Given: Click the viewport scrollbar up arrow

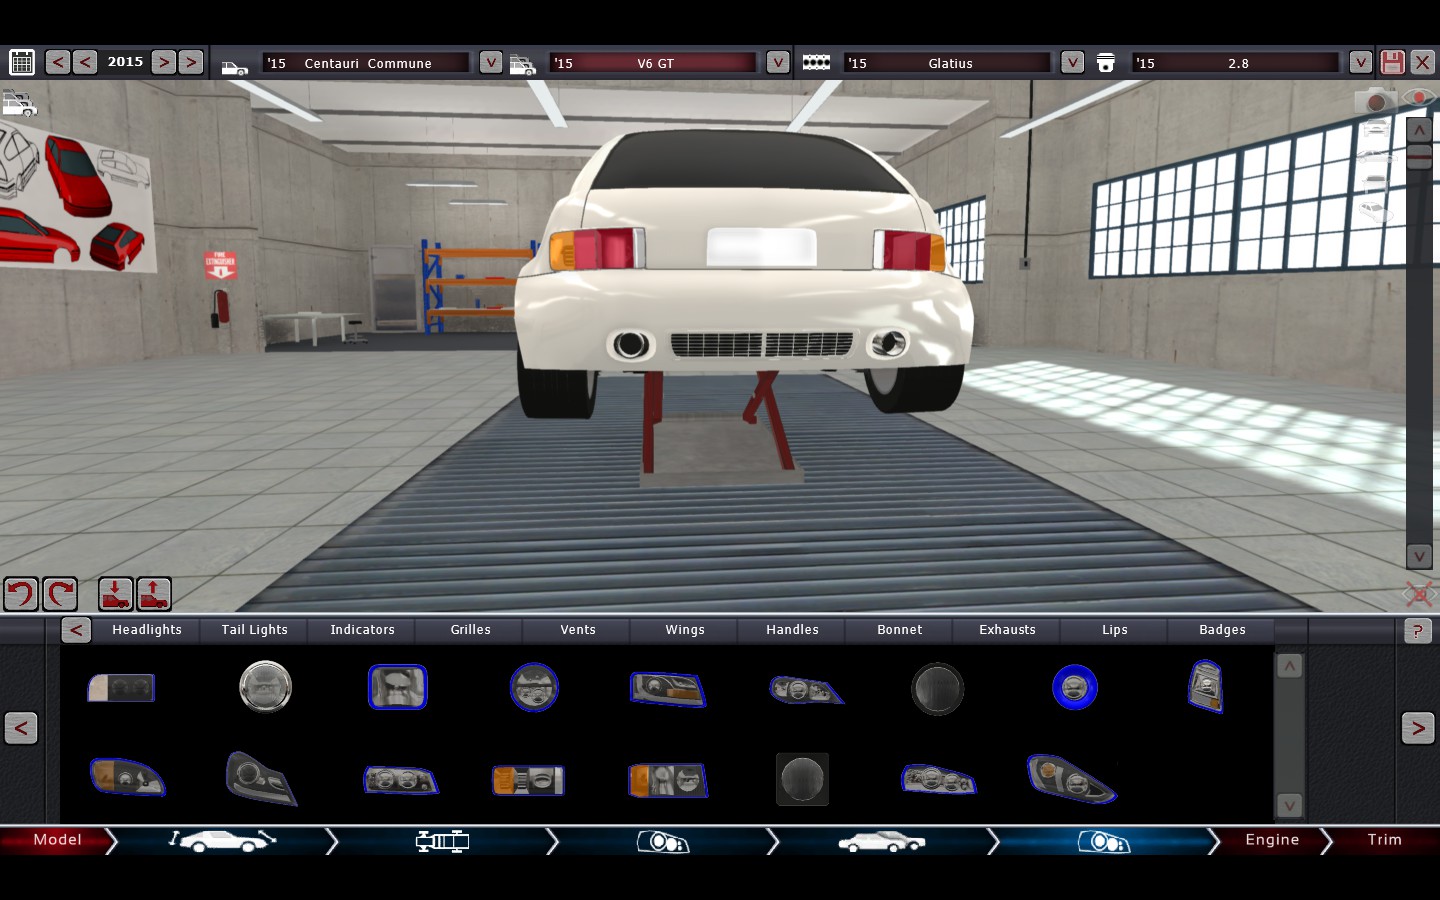Looking at the screenshot, I should 1419,130.
